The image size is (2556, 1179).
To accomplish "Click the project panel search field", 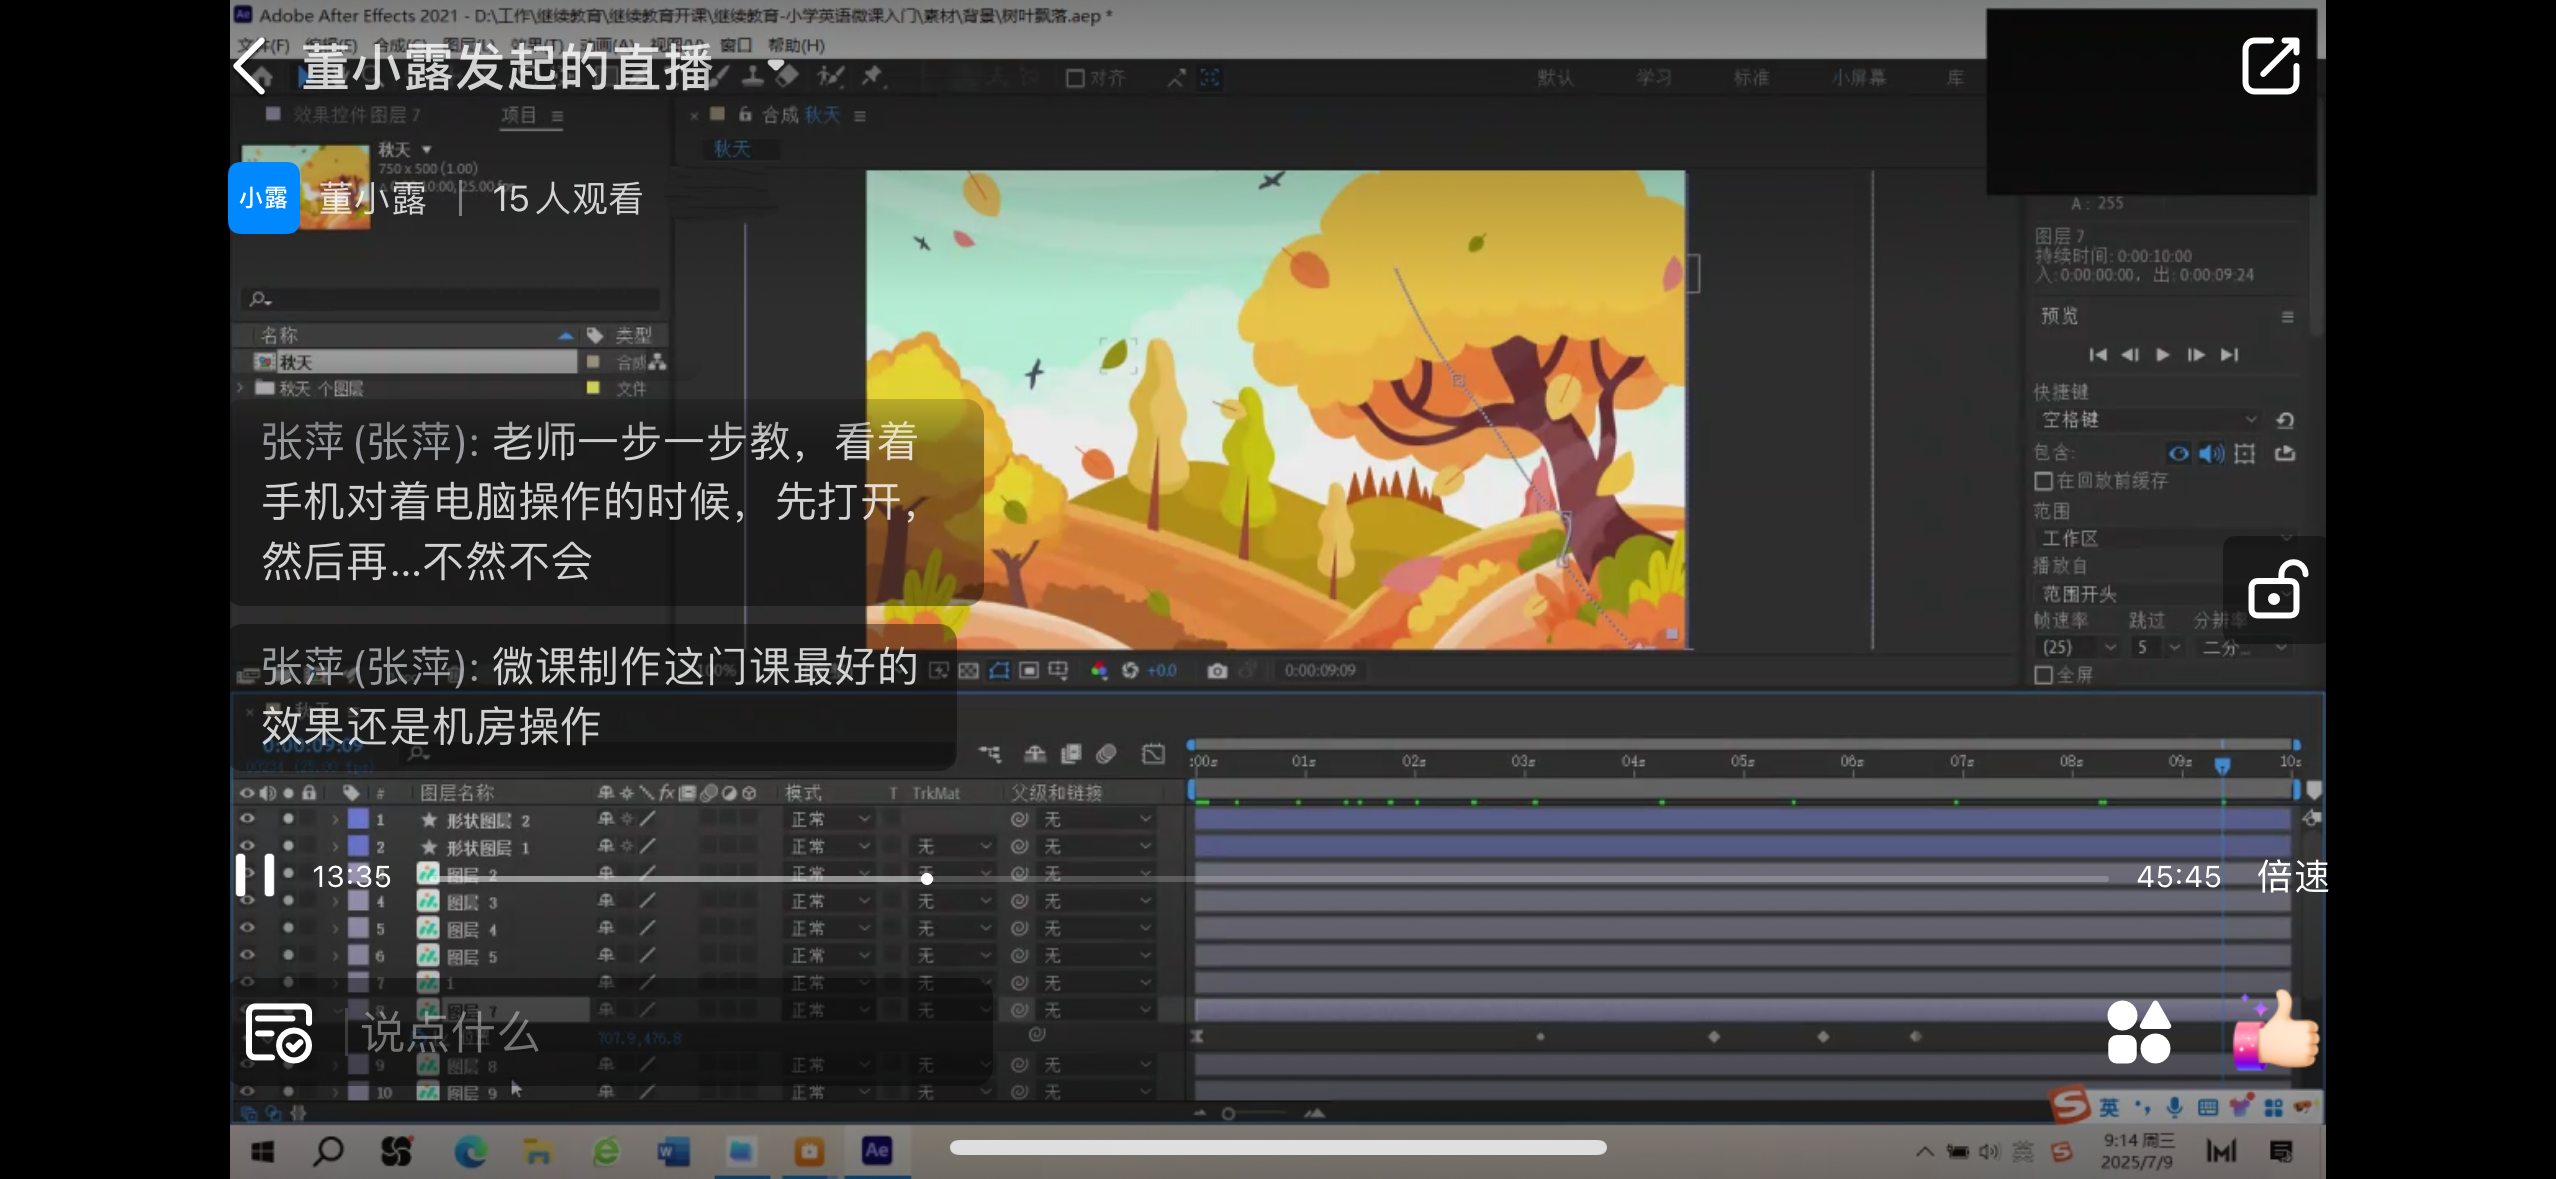I will pos(450,299).
